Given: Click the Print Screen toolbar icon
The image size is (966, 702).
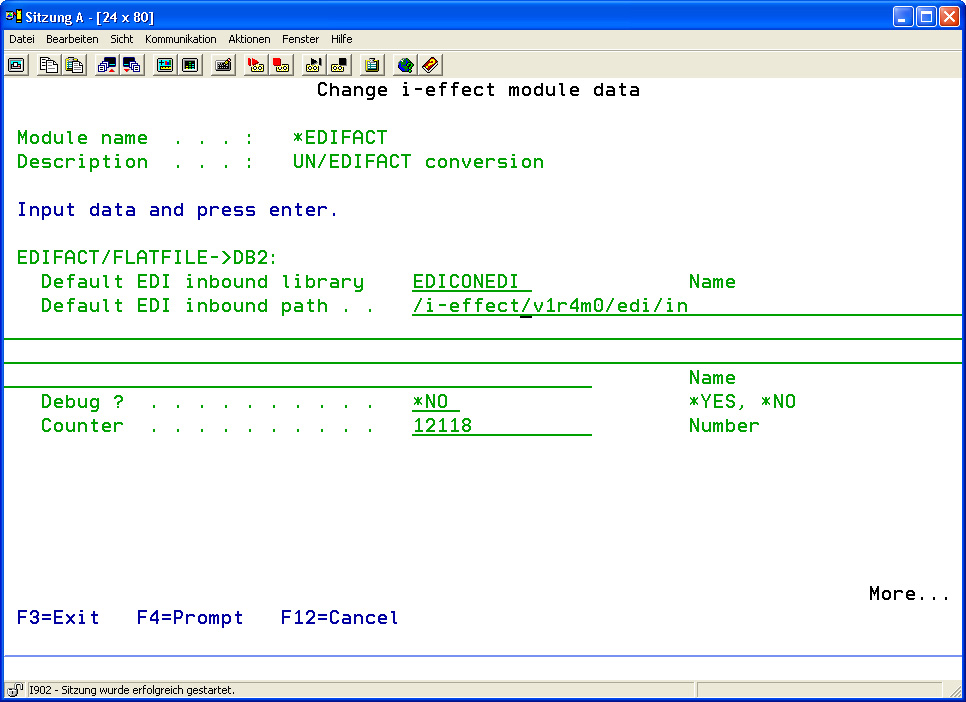Looking at the screenshot, I should coord(17,65).
